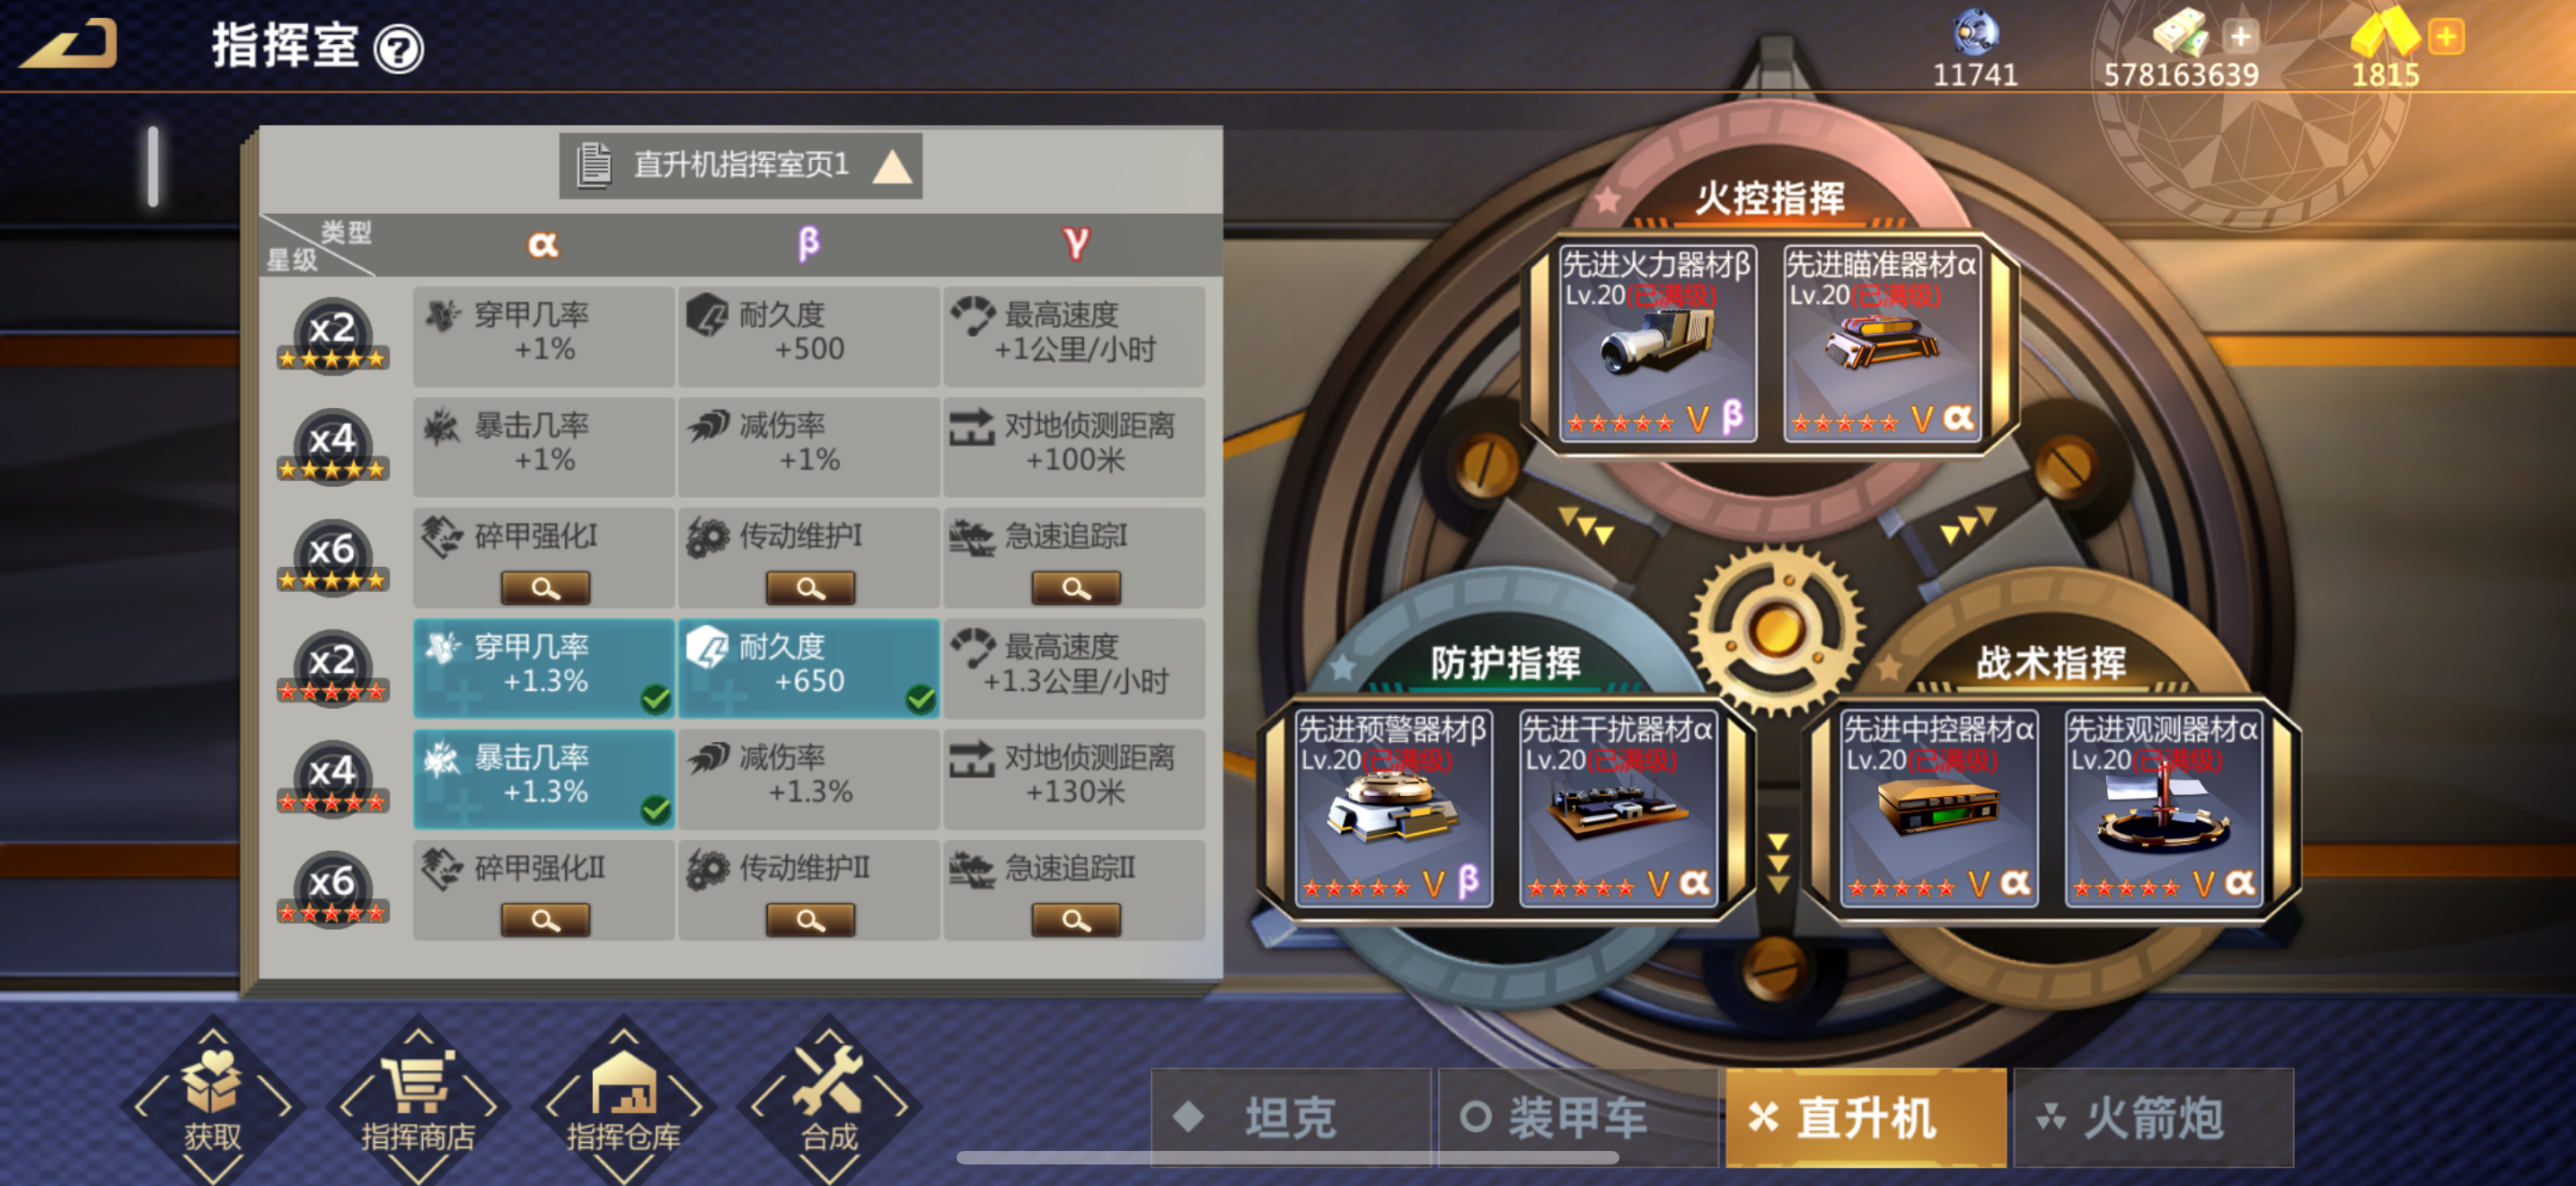This screenshot has width=2576, height=1186.
Task: Open 传动维护II details magnifier button
Action: coord(810,920)
